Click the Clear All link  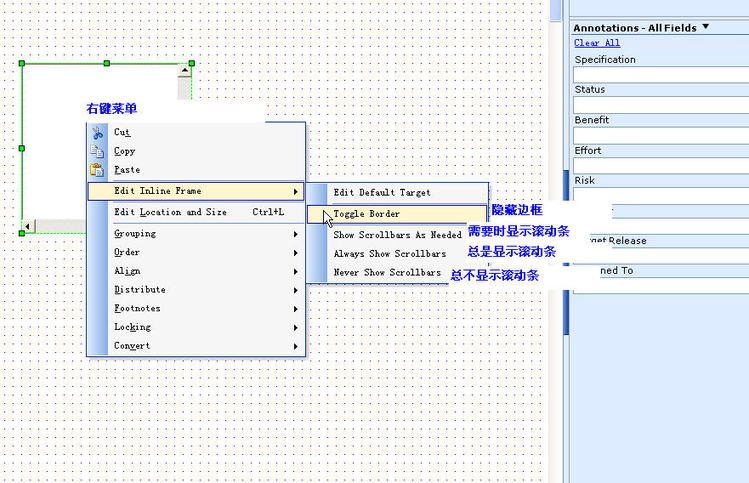click(597, 43)
